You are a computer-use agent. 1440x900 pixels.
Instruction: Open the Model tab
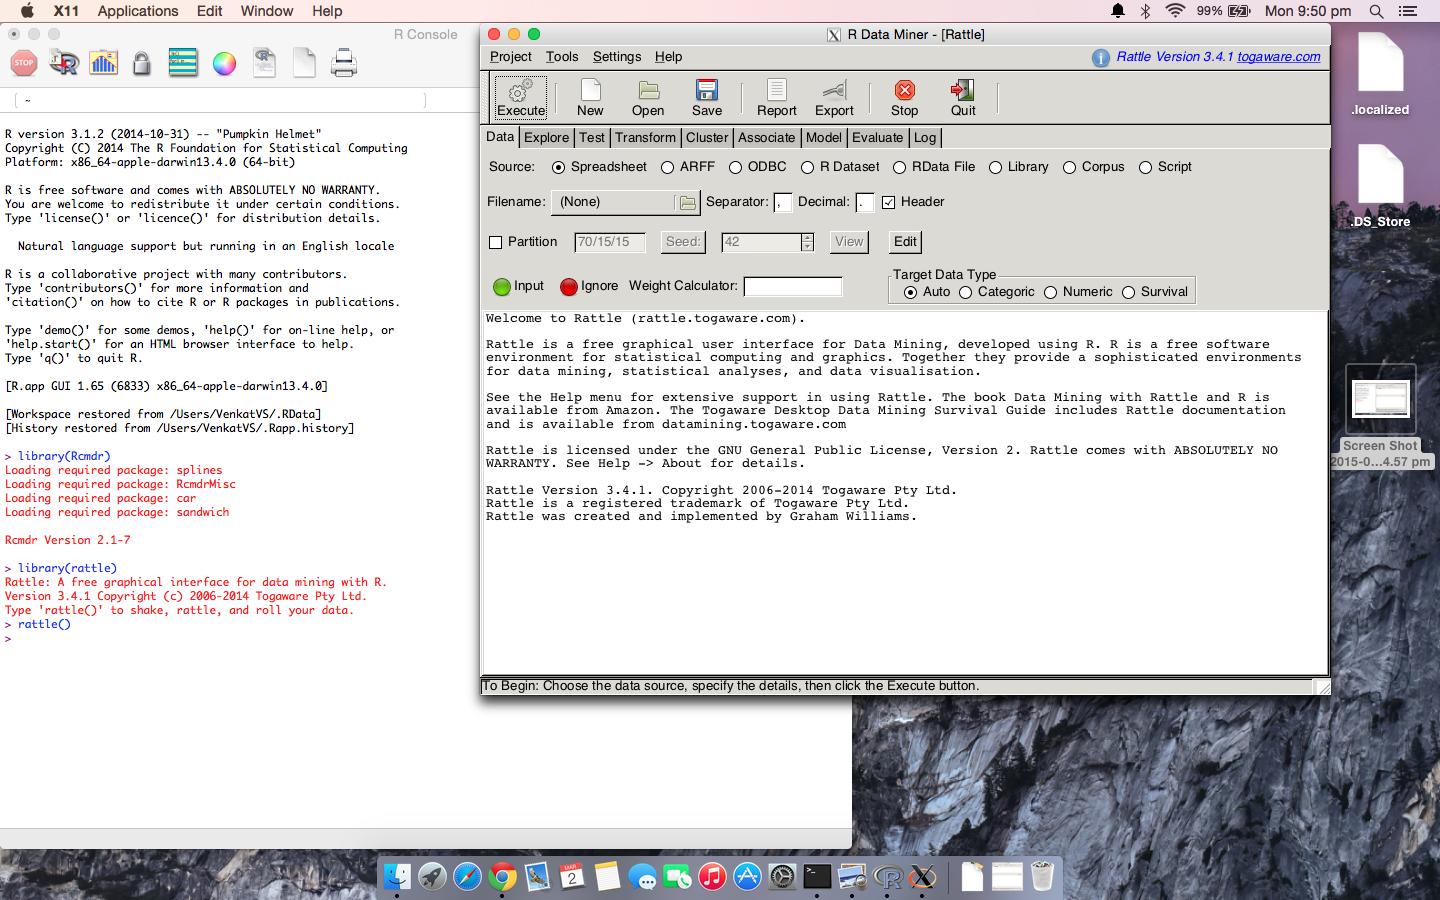[x=824, y=138]
